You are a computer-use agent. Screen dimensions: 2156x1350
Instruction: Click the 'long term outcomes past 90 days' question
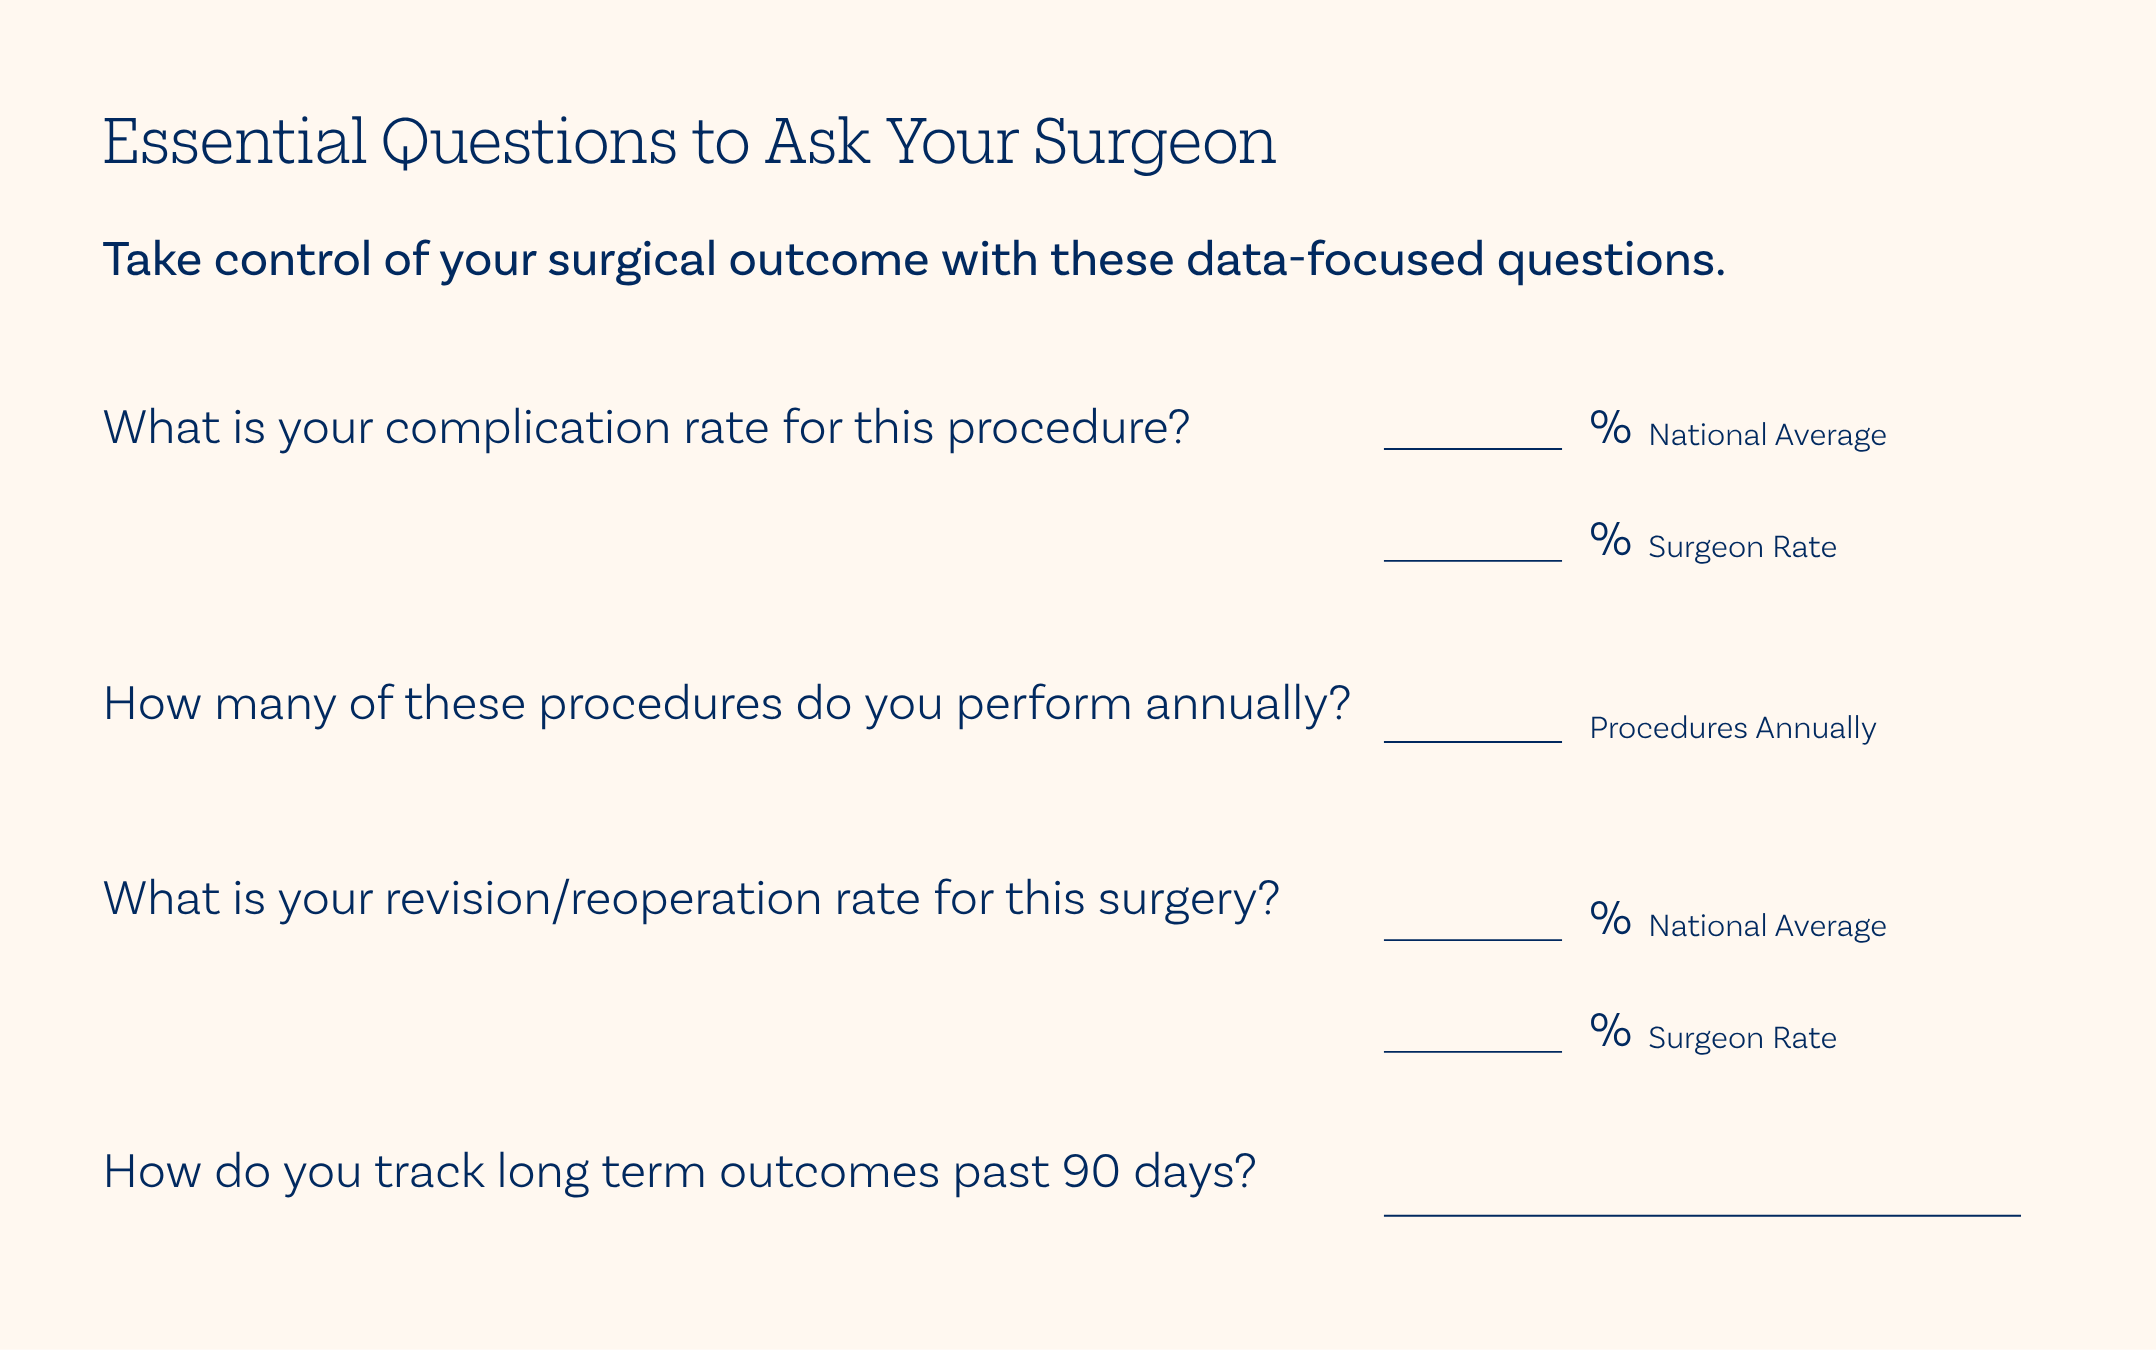click(x=679, y=1172)
